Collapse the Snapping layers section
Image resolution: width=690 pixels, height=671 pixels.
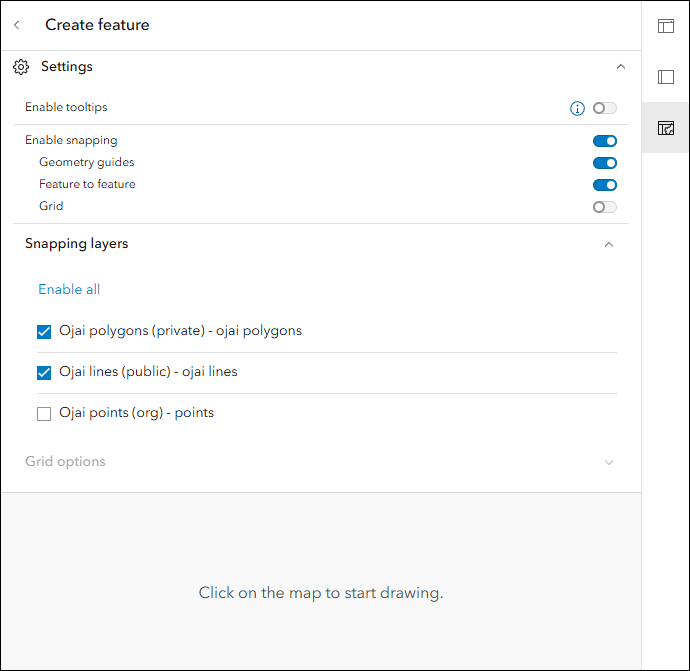click(x=609, y=244)
